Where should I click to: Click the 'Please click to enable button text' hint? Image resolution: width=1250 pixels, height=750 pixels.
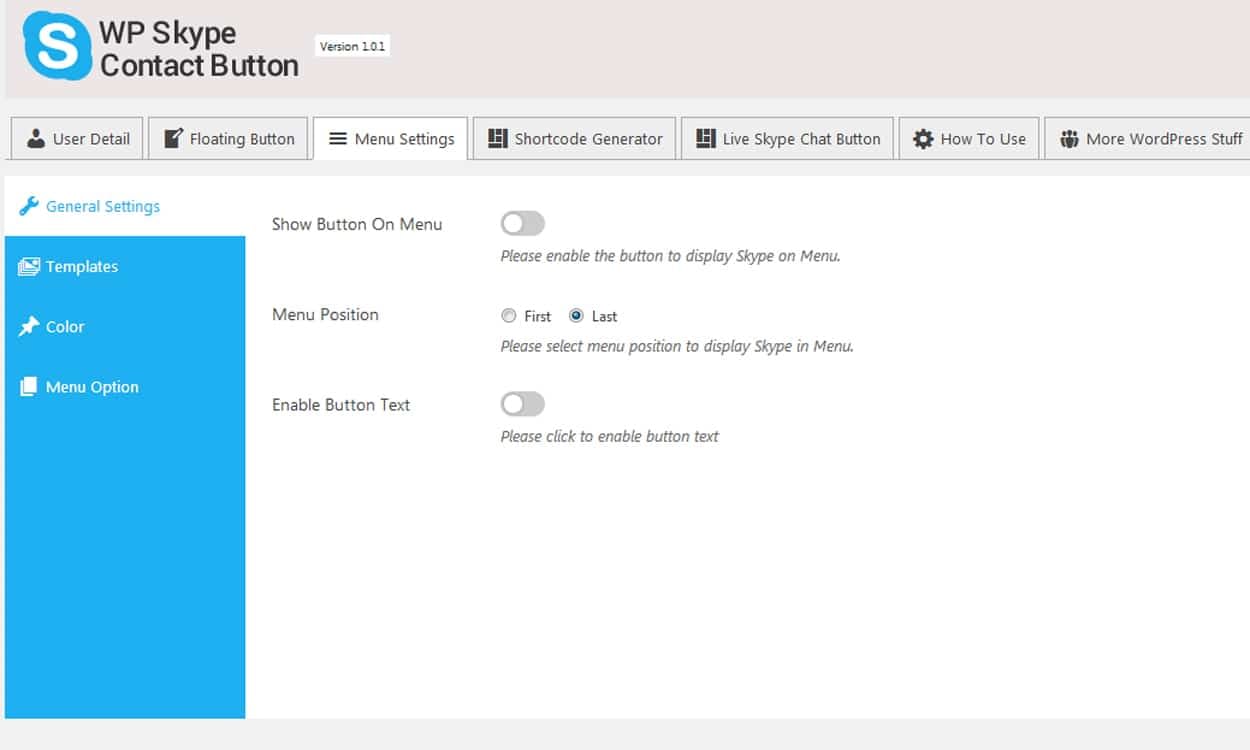(x=609, y=437)
